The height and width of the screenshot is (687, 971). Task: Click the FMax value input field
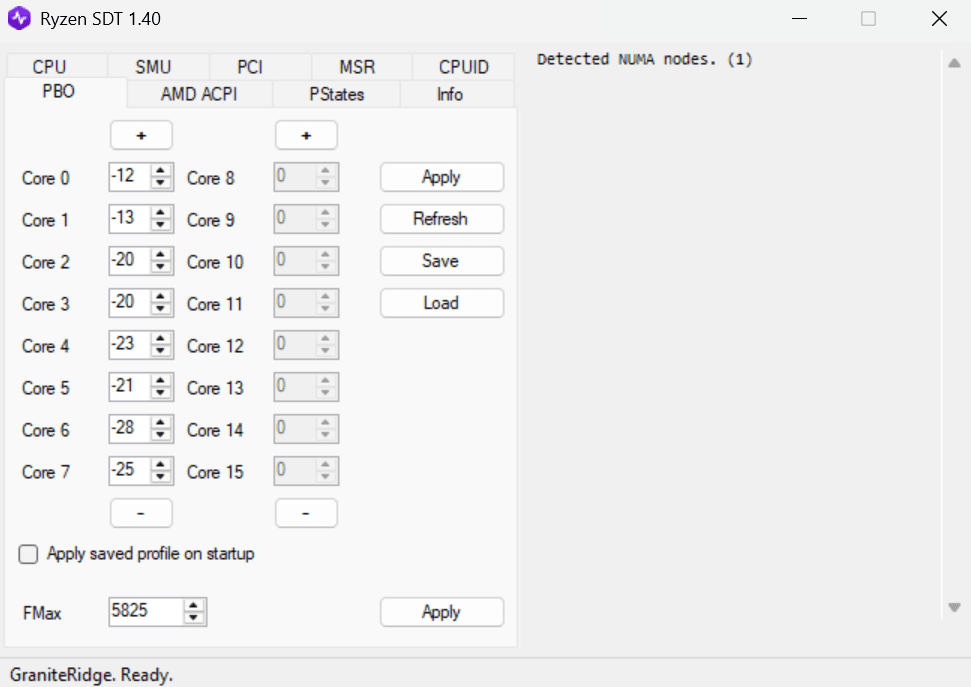coord(145,611)
